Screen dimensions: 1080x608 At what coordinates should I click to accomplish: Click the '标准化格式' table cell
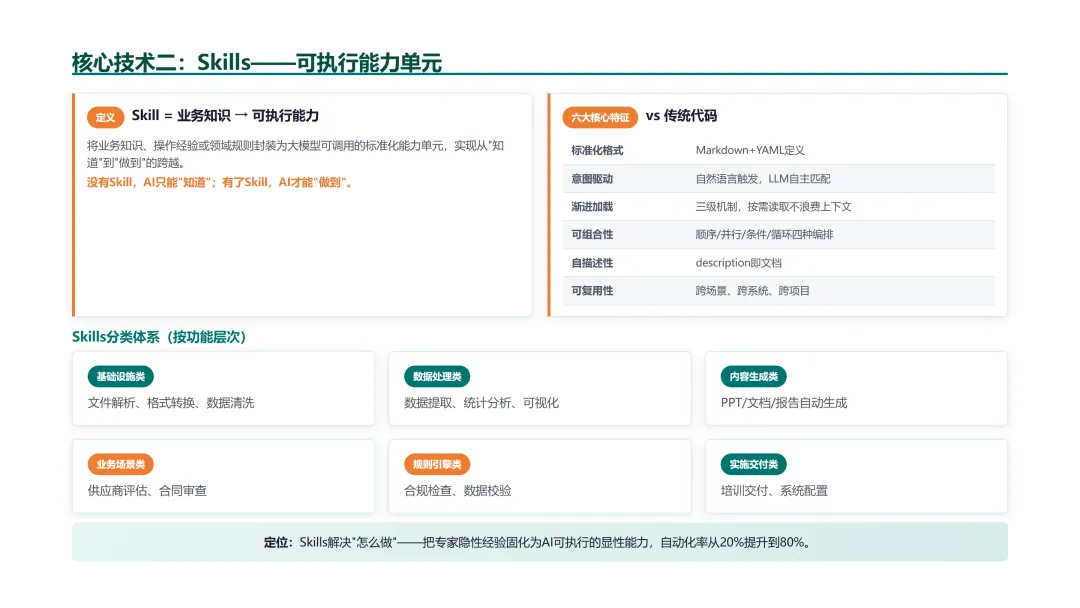[x=597, y=150]
